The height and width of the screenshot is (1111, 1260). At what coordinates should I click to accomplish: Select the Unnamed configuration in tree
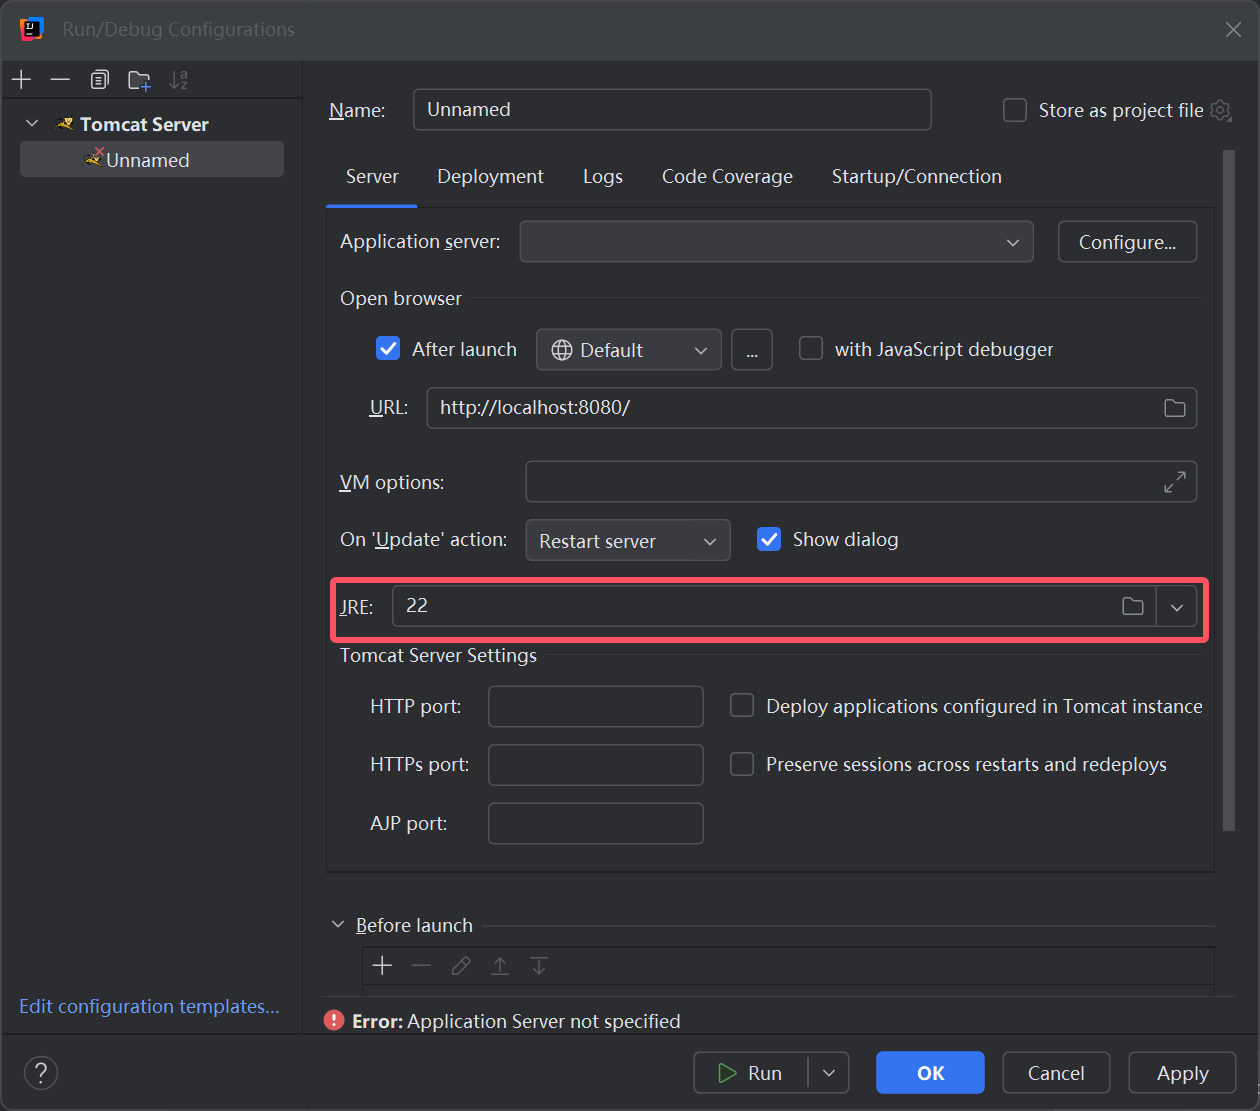(x=152, y=159)
